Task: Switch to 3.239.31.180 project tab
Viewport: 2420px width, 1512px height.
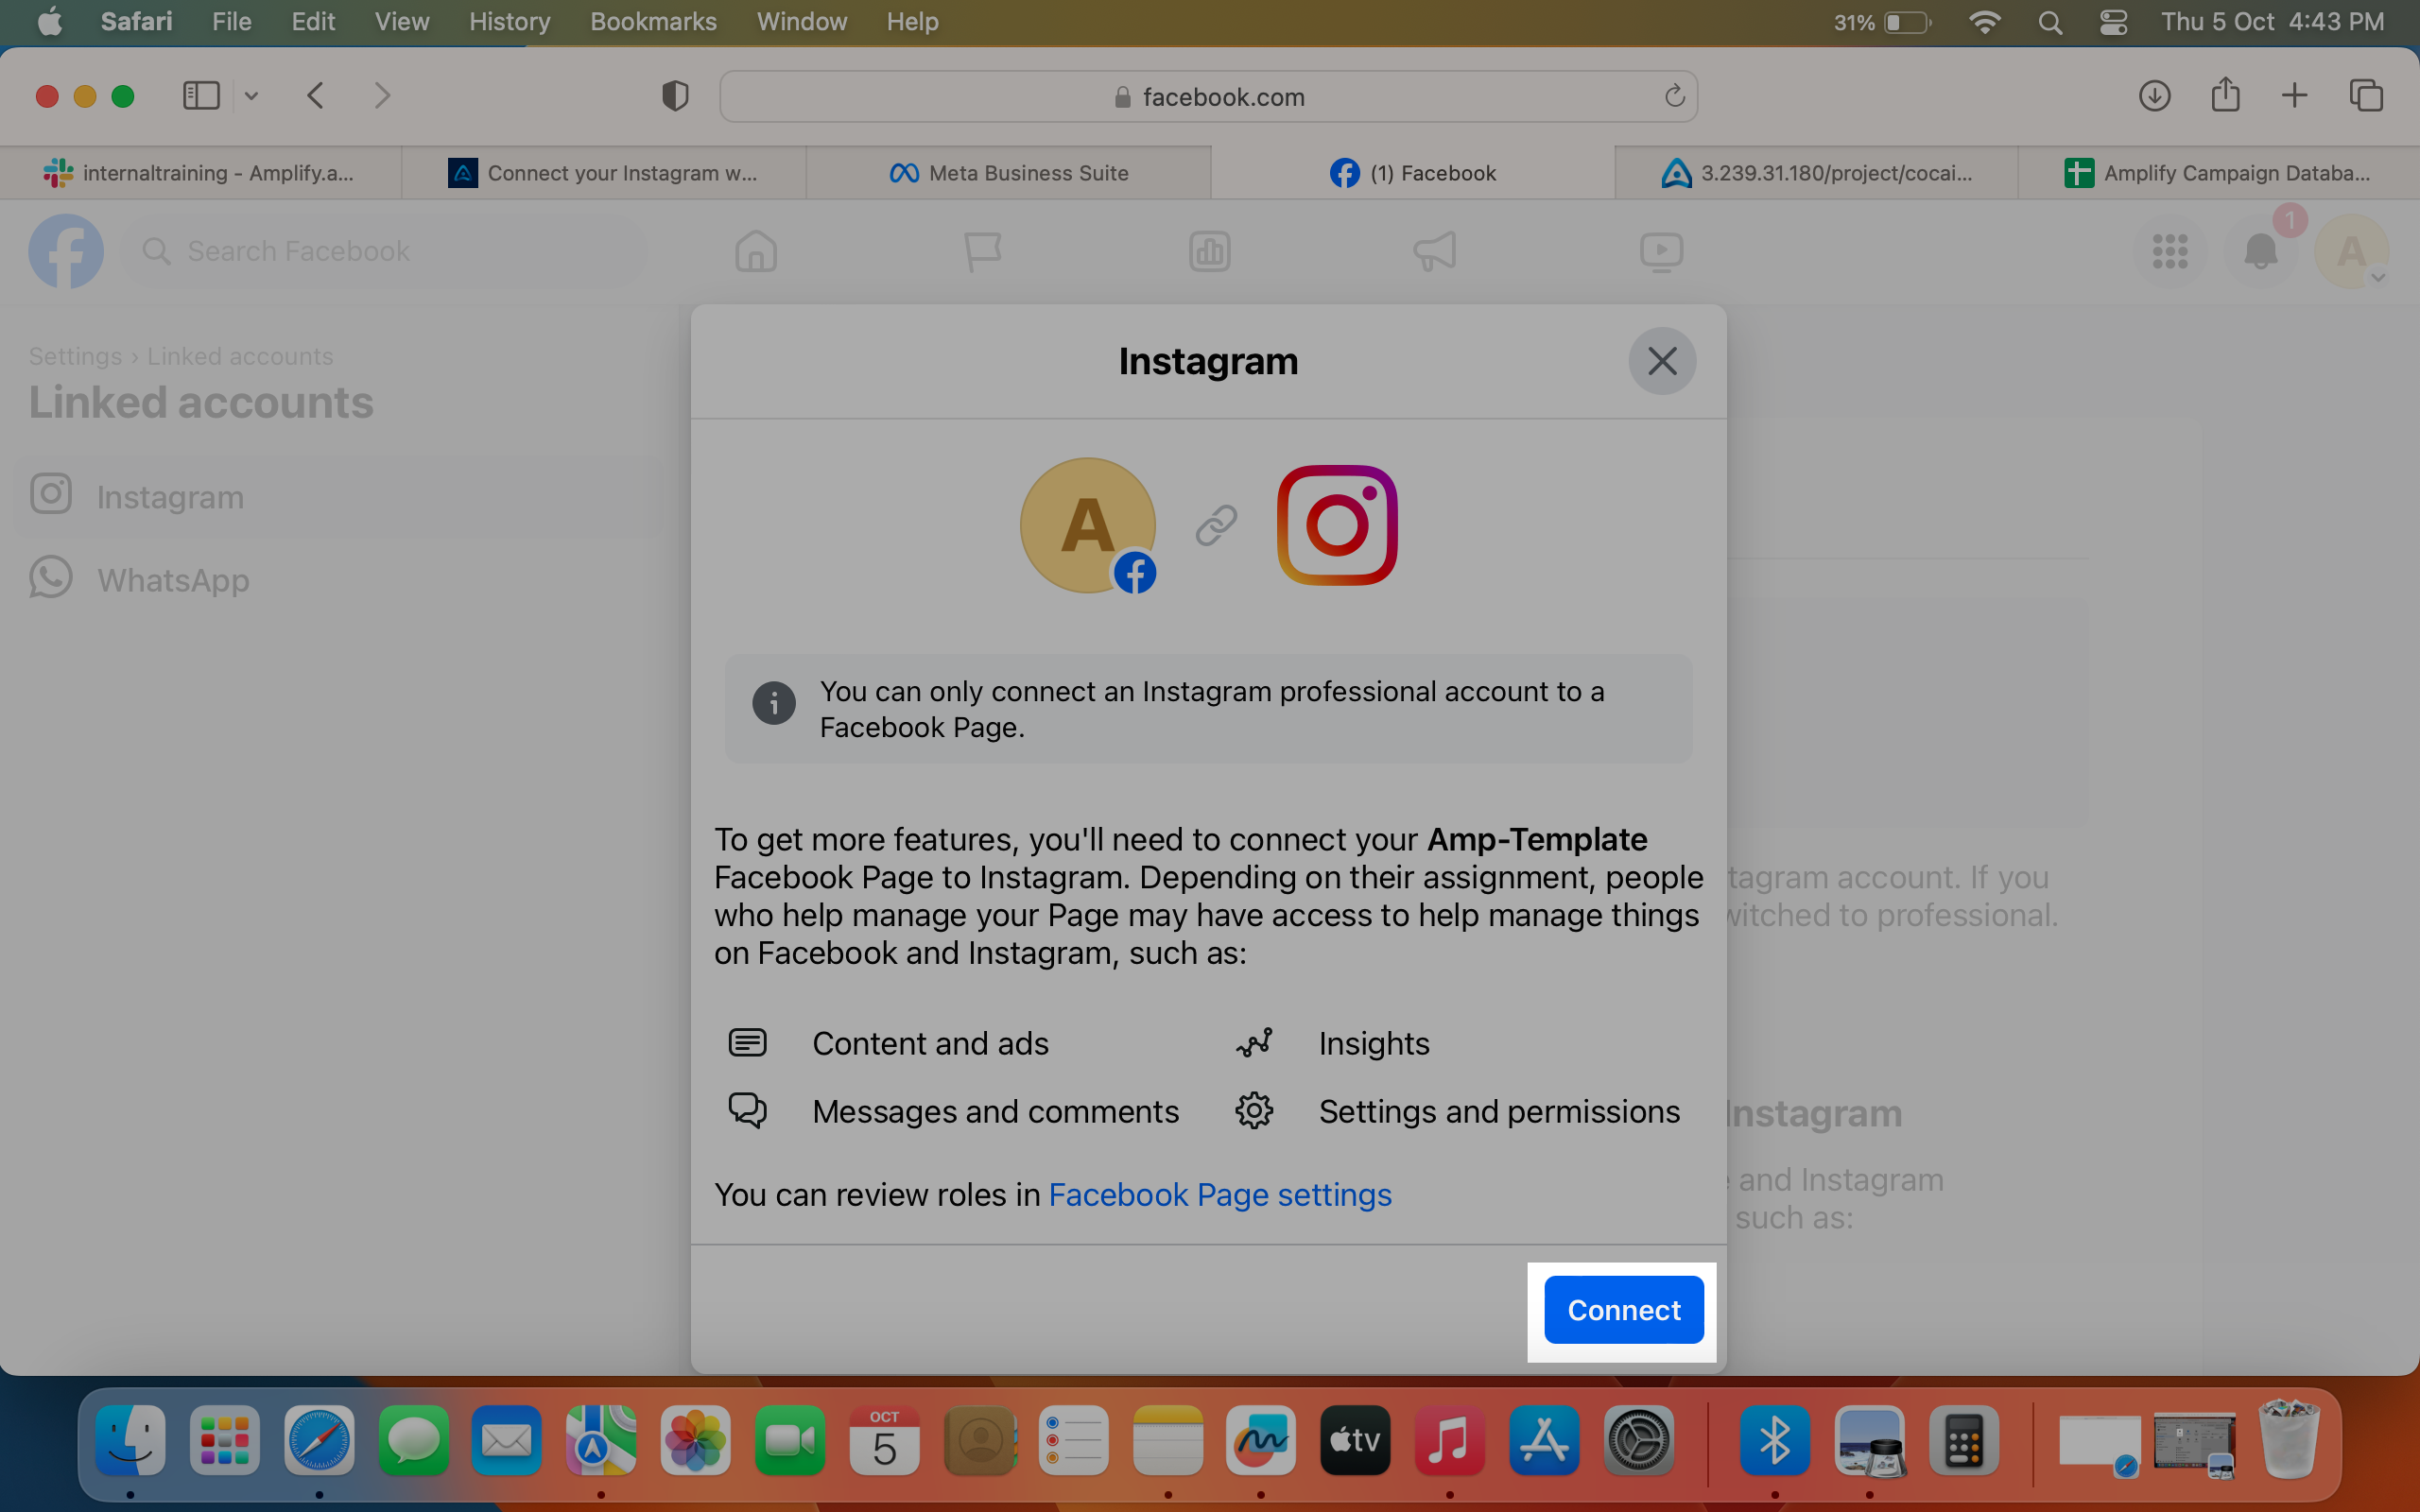Action: coord(1816,173)
